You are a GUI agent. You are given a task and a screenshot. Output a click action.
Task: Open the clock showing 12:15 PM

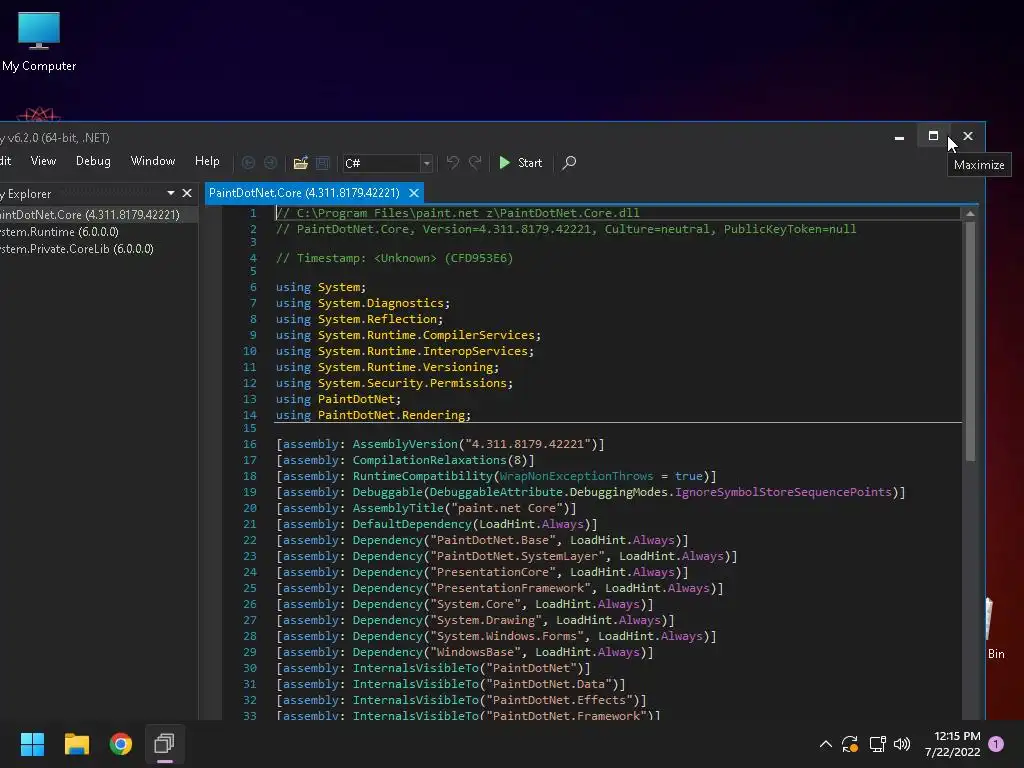point(952,744)
